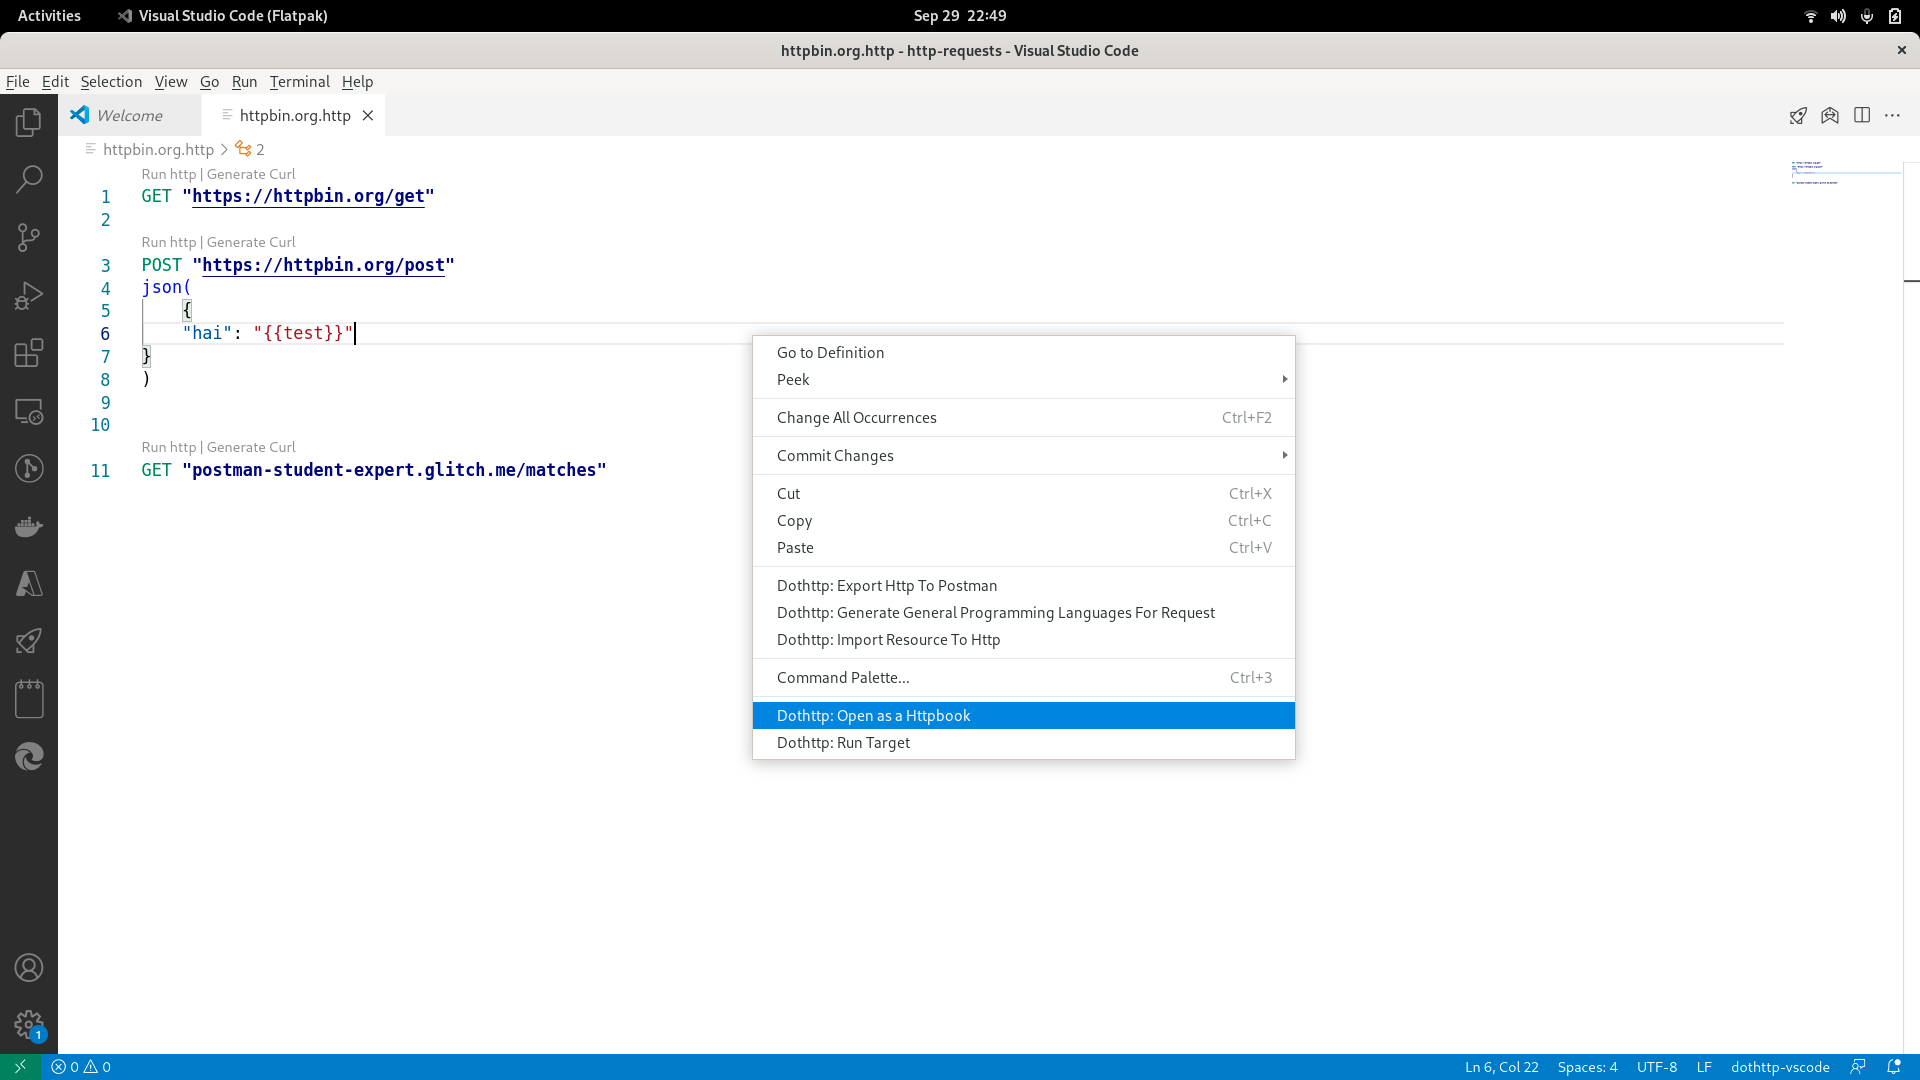This screenshot has height=1080, width=1920.
Task: Open the Run and Debug view
Action: (29, 296)
